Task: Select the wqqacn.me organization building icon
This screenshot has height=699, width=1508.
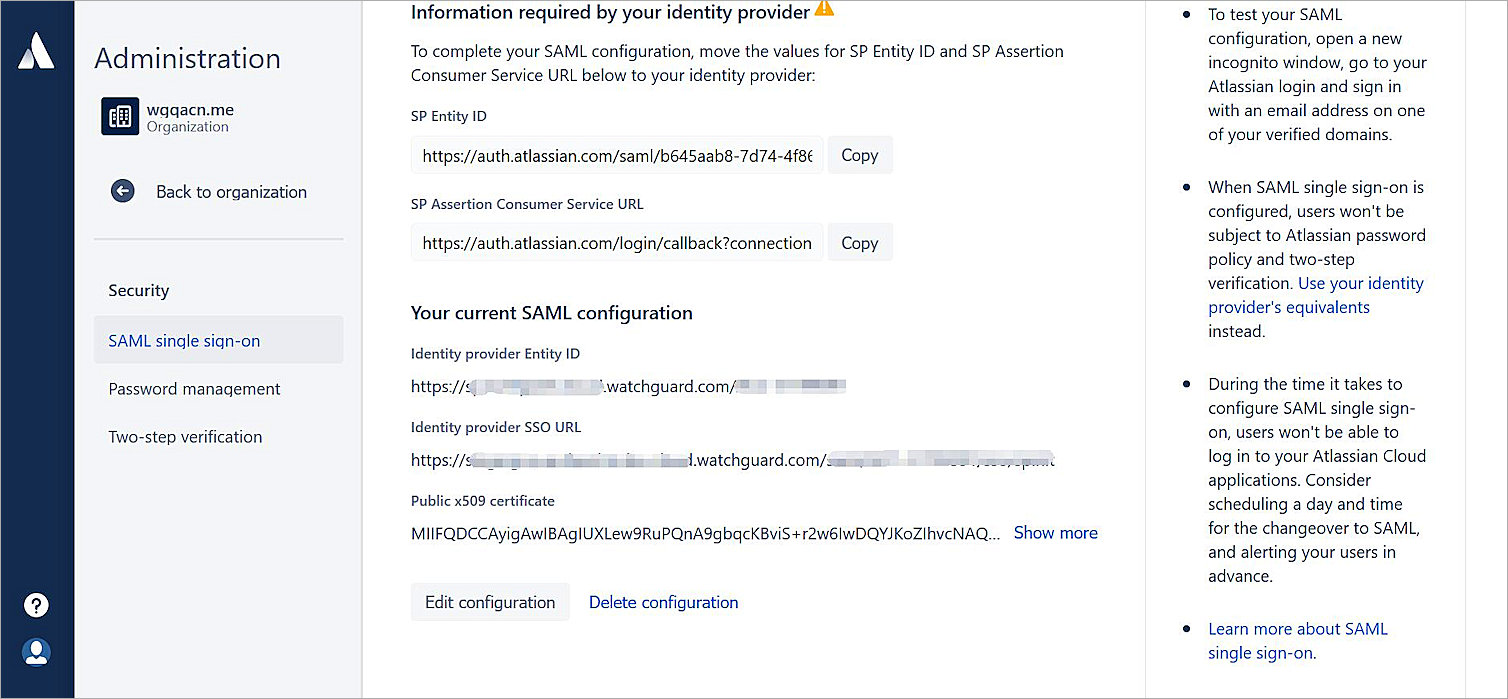Action: click(x=120, y=116)
